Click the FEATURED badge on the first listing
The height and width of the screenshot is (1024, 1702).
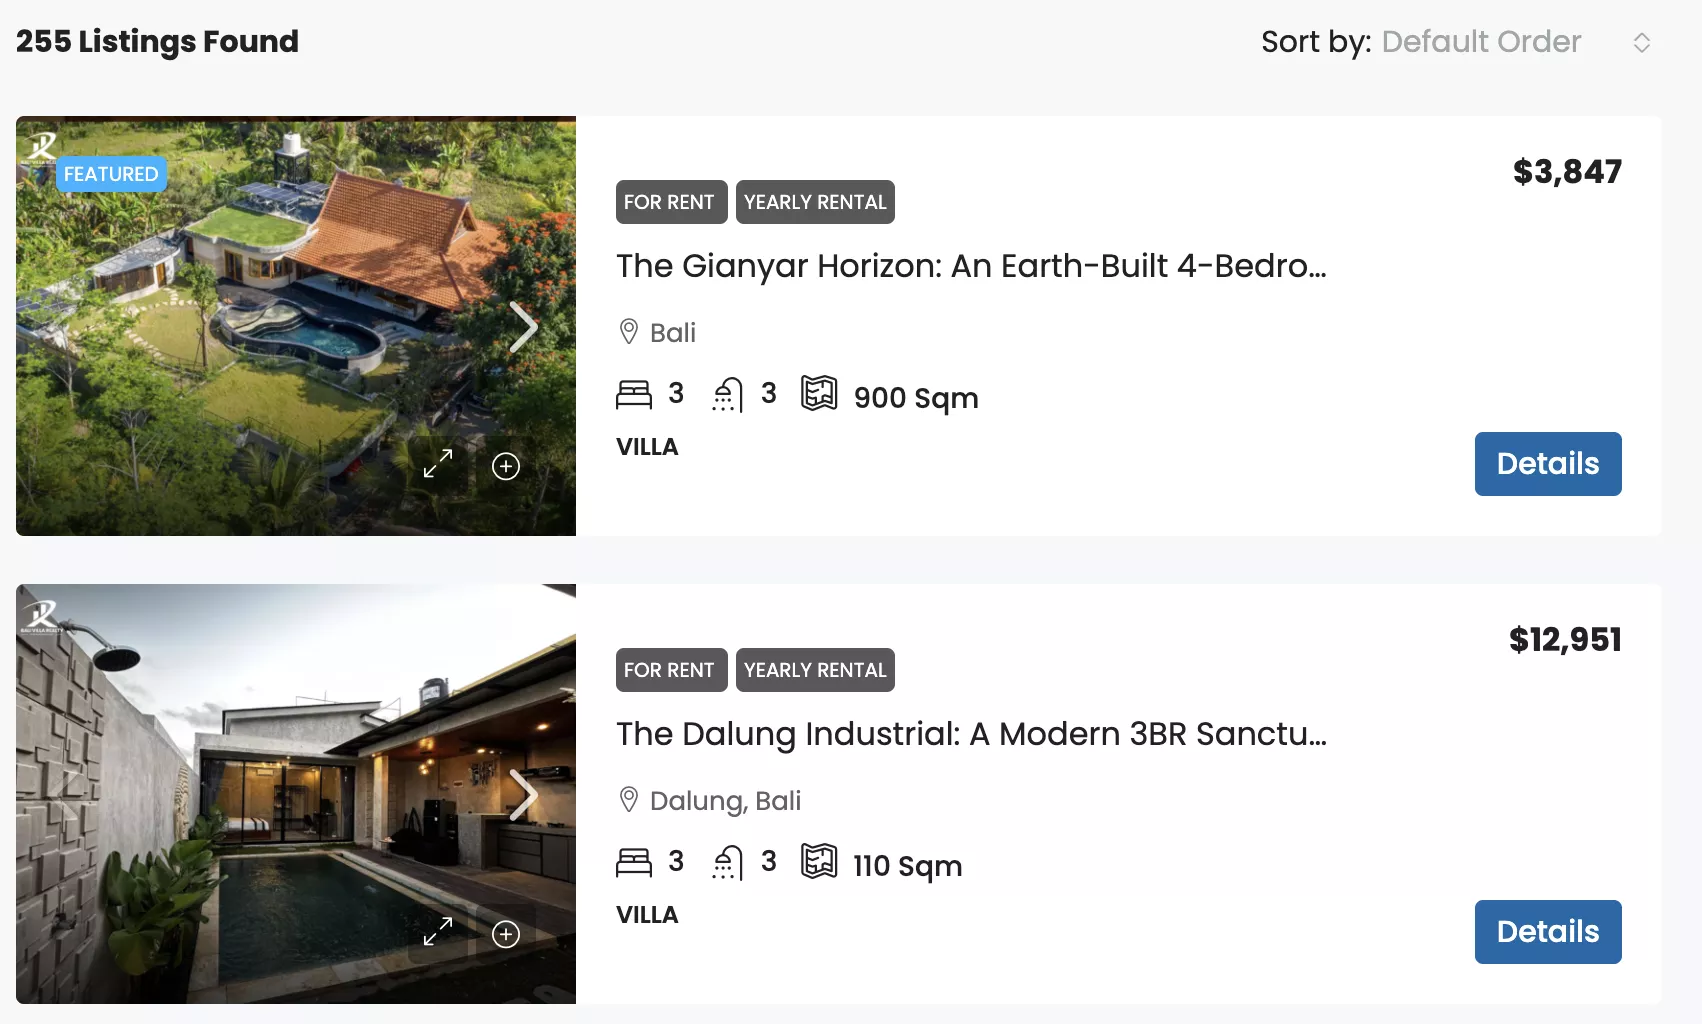click(111, 173)
